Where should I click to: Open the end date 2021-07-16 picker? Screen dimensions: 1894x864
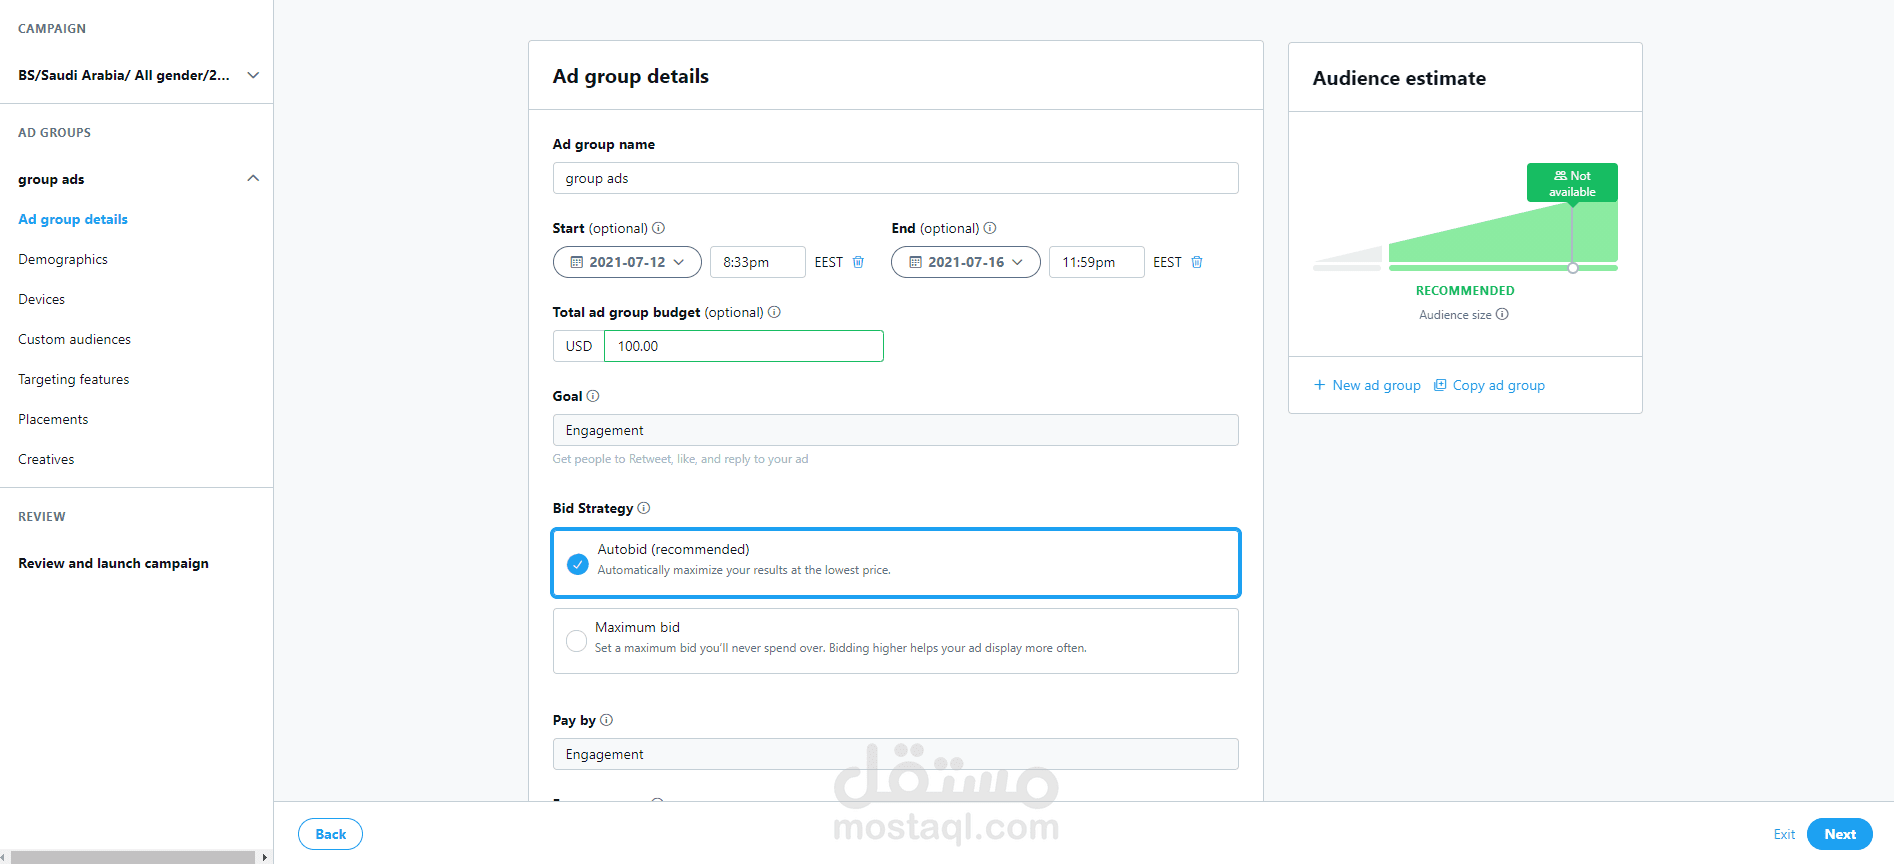(x=966, y=262)
